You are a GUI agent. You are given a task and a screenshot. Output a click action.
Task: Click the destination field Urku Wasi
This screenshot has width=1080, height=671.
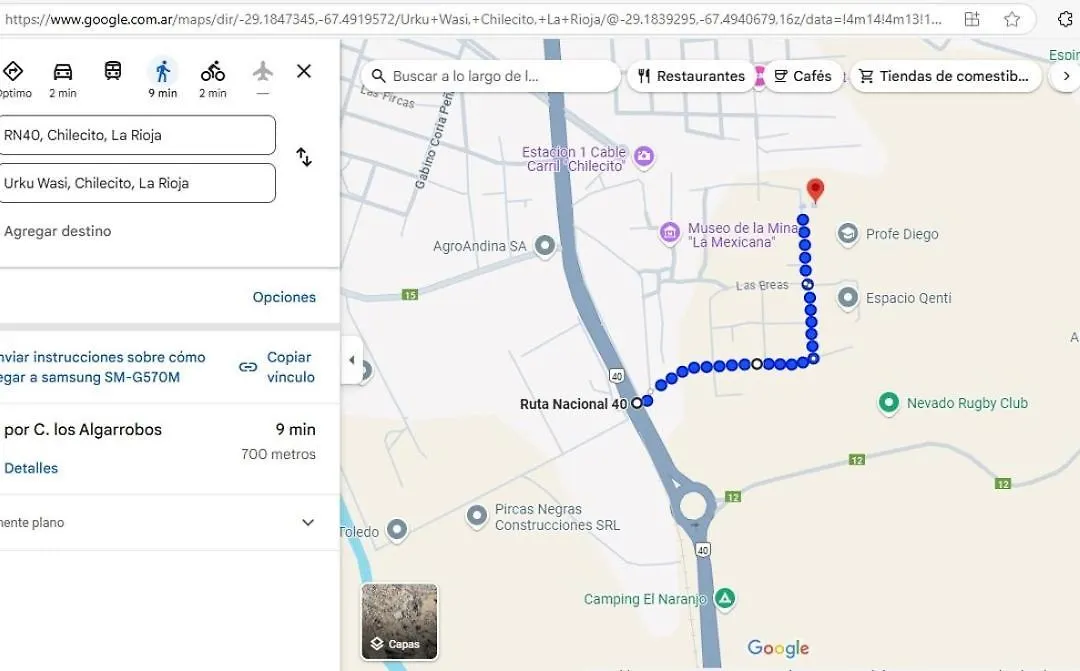pyautogui.click(x=136, y=183)
